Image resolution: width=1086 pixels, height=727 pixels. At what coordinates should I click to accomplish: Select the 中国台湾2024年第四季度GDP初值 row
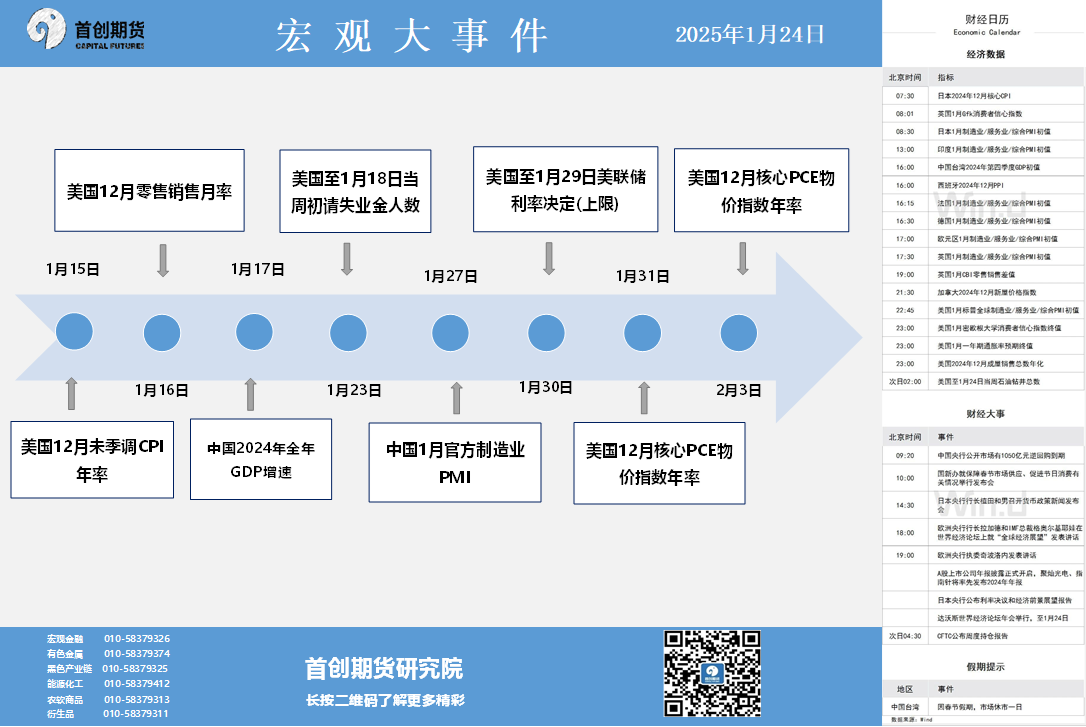coord(983,168)
